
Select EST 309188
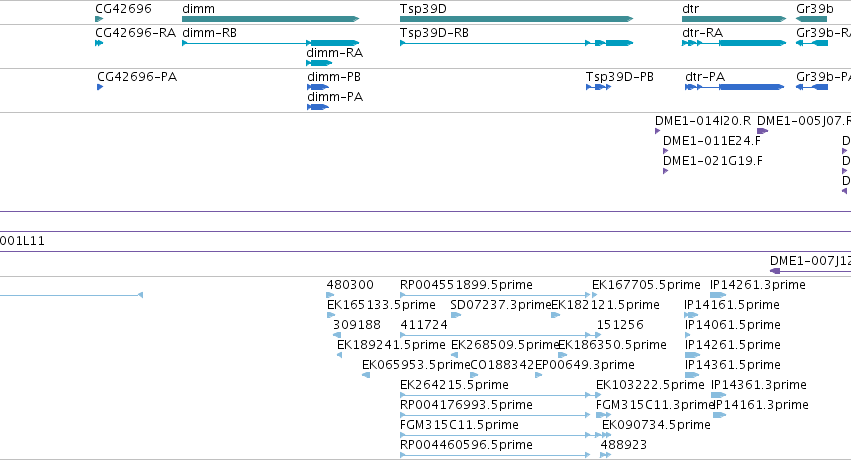point(357,325)
